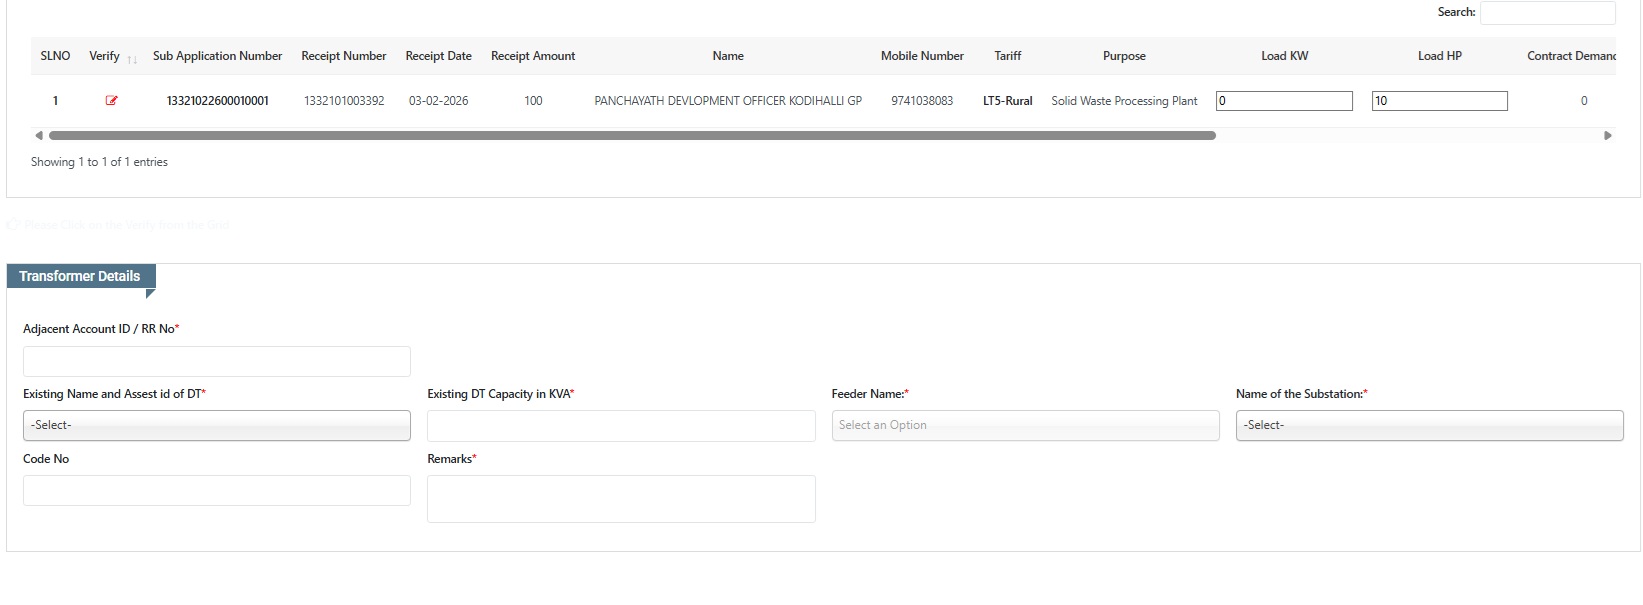Open Existing Name and Asset id dropdown

(x=216, y=425)
